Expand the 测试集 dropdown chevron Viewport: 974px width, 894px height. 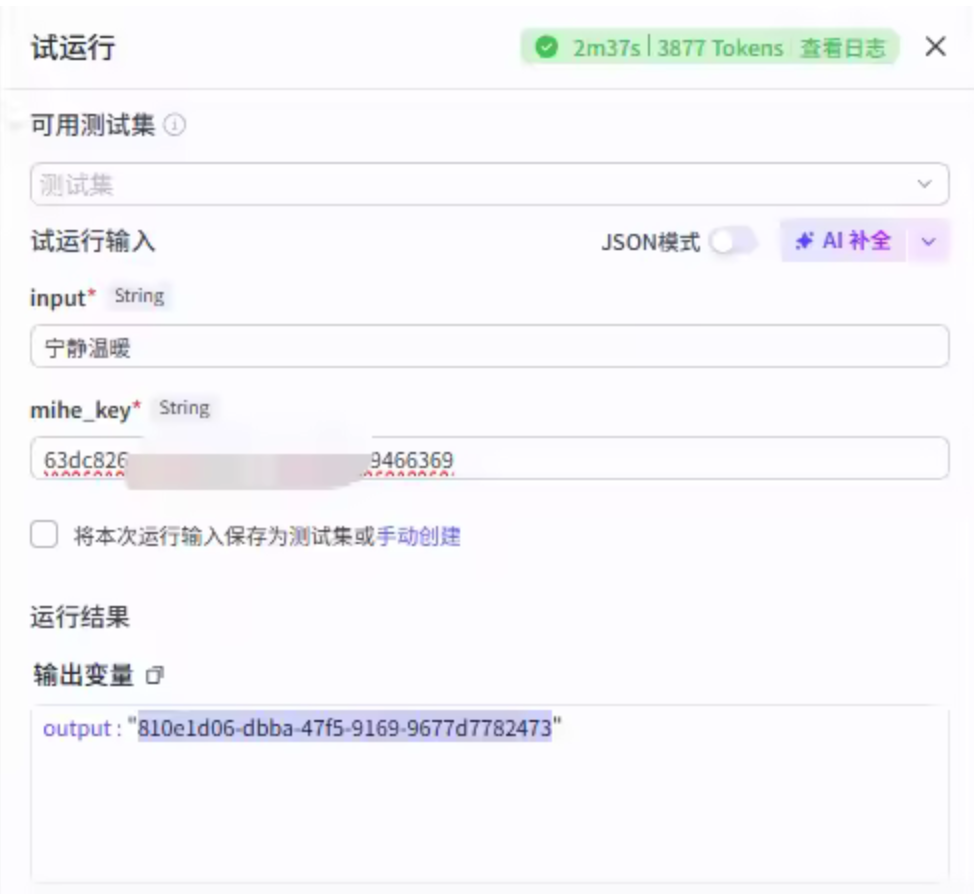click(924, 185)
